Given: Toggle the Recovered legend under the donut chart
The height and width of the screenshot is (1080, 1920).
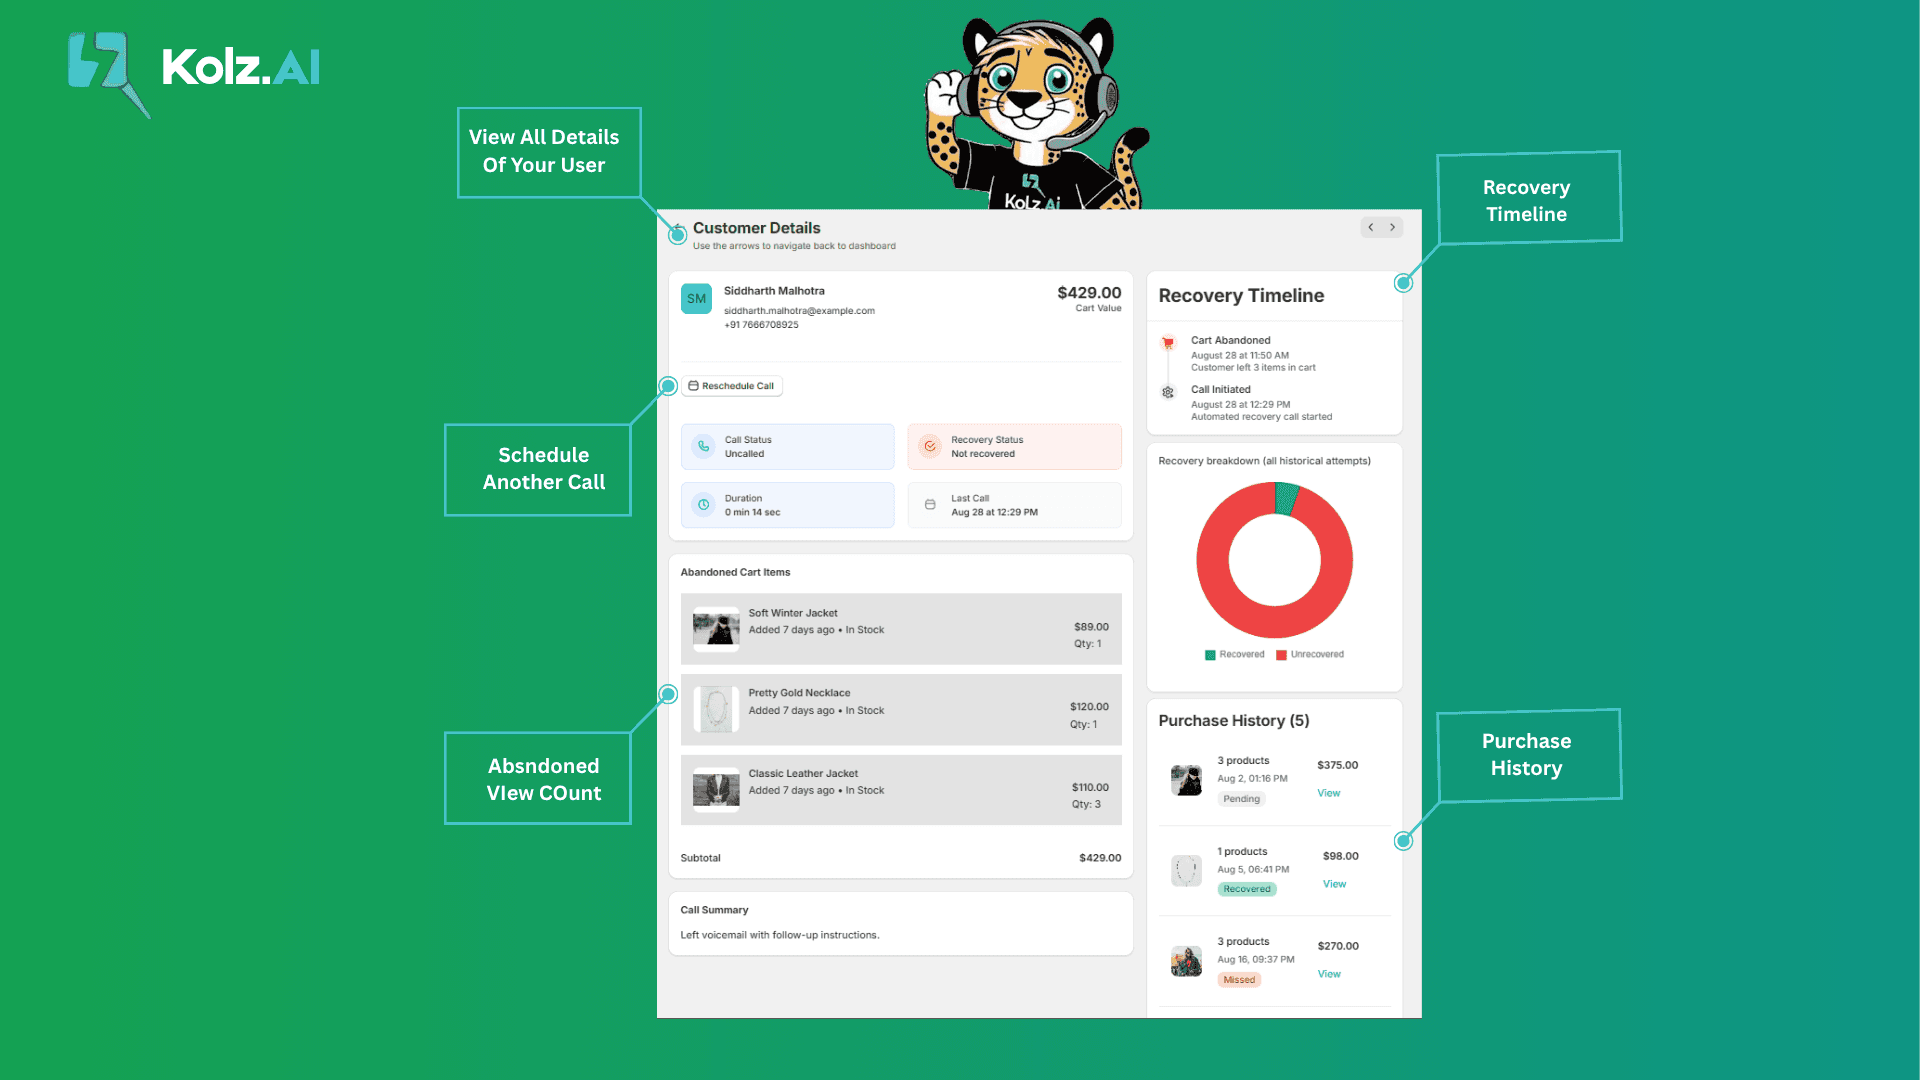Looking at the screenshot, I should pyautogui.click(x=1234, y=654).
